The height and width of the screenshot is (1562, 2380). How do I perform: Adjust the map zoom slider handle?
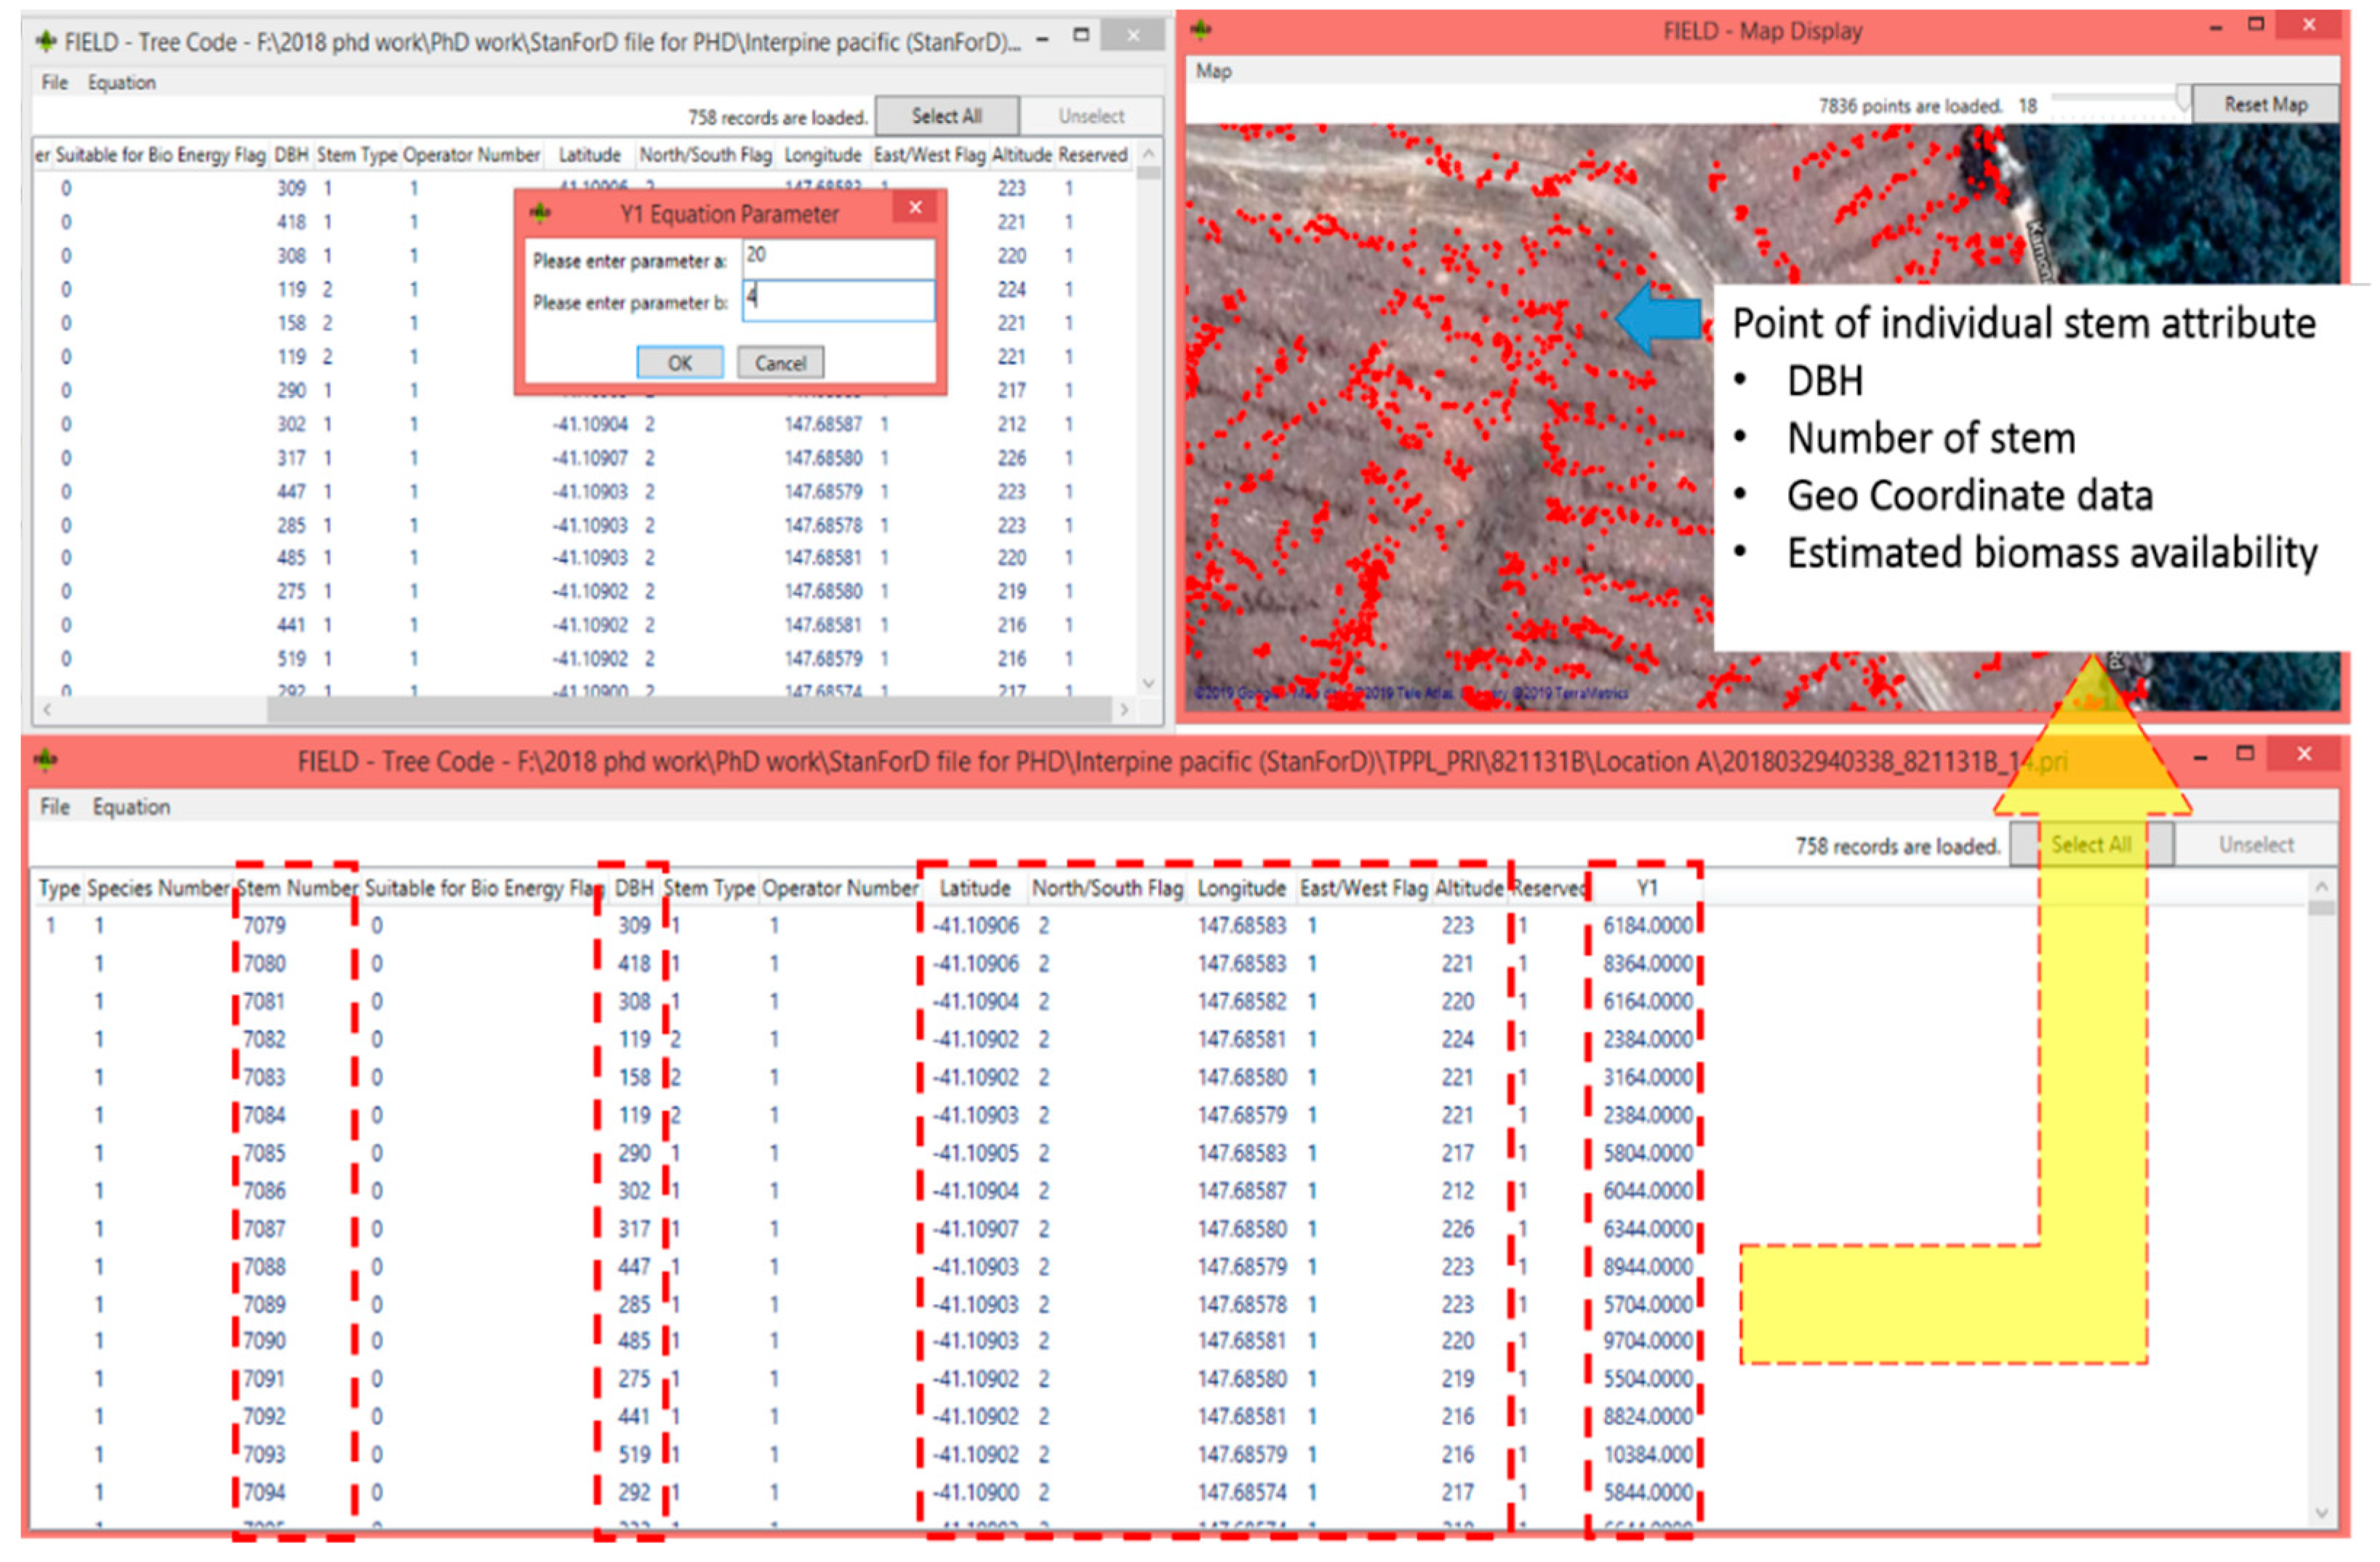pyautogui.click(x=2183, y=98)
